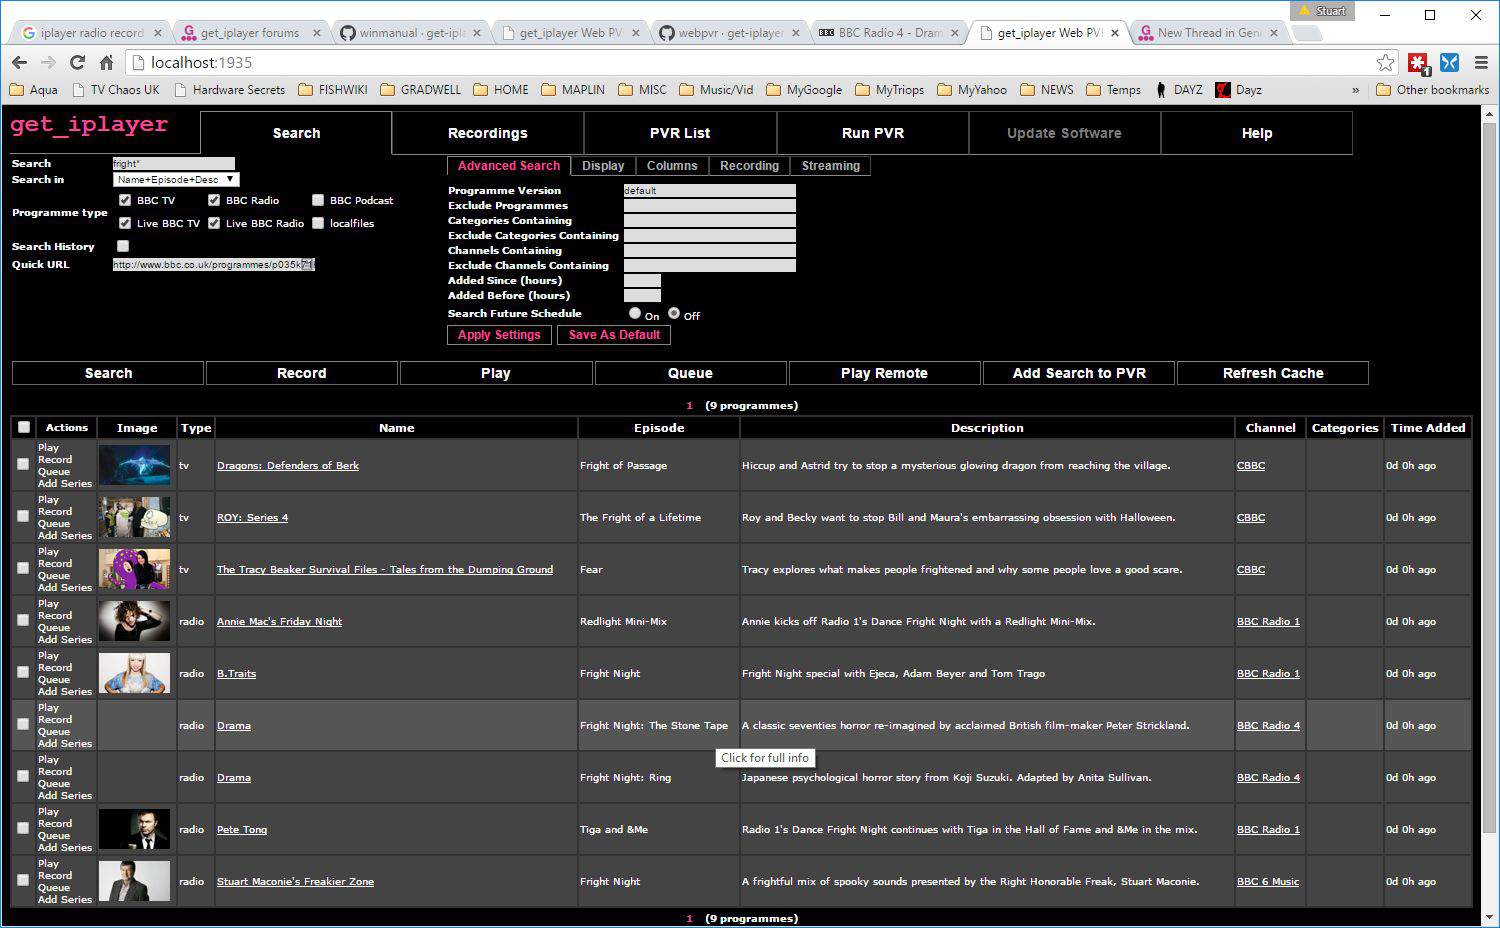Enable the BBC Podcast checkbox

[318, 200]
